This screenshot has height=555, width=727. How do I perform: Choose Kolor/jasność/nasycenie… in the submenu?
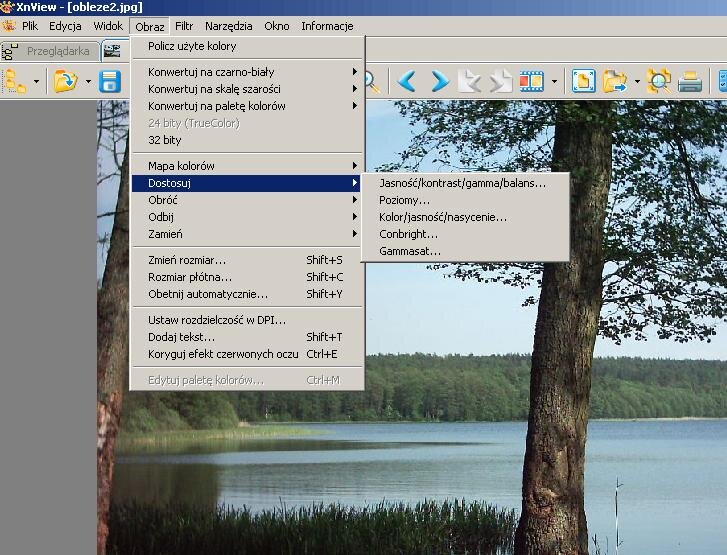pos(465,217)
